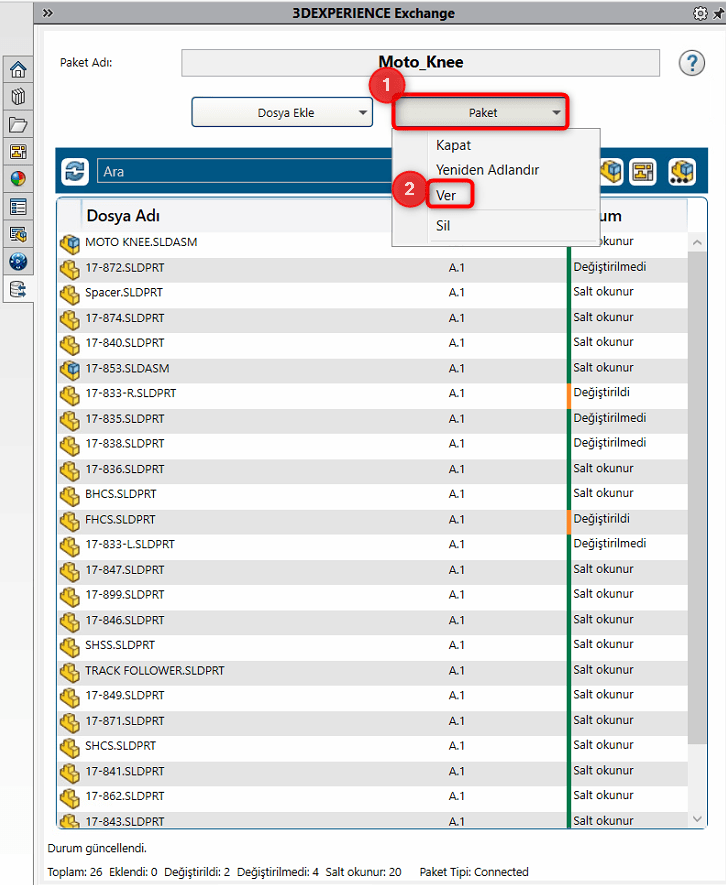Open the Custom Properties list tab
The height and width of the screenshot is (885, 726).
point(18,207)
